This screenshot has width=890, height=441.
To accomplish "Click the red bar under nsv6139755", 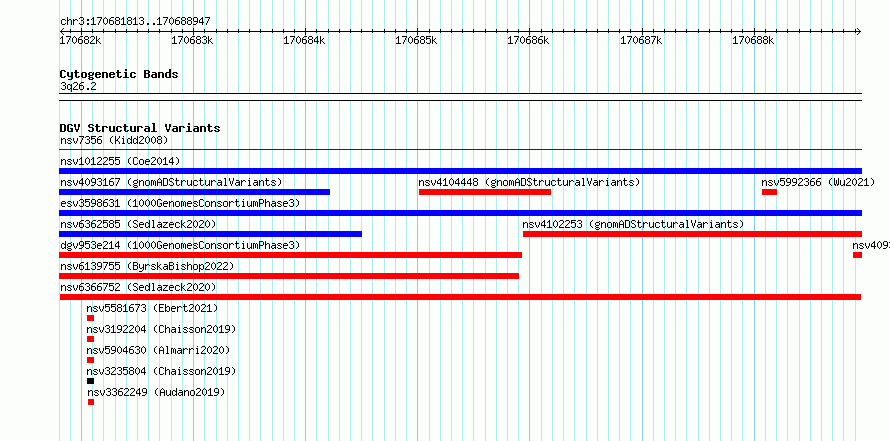I will pos(289,276).
